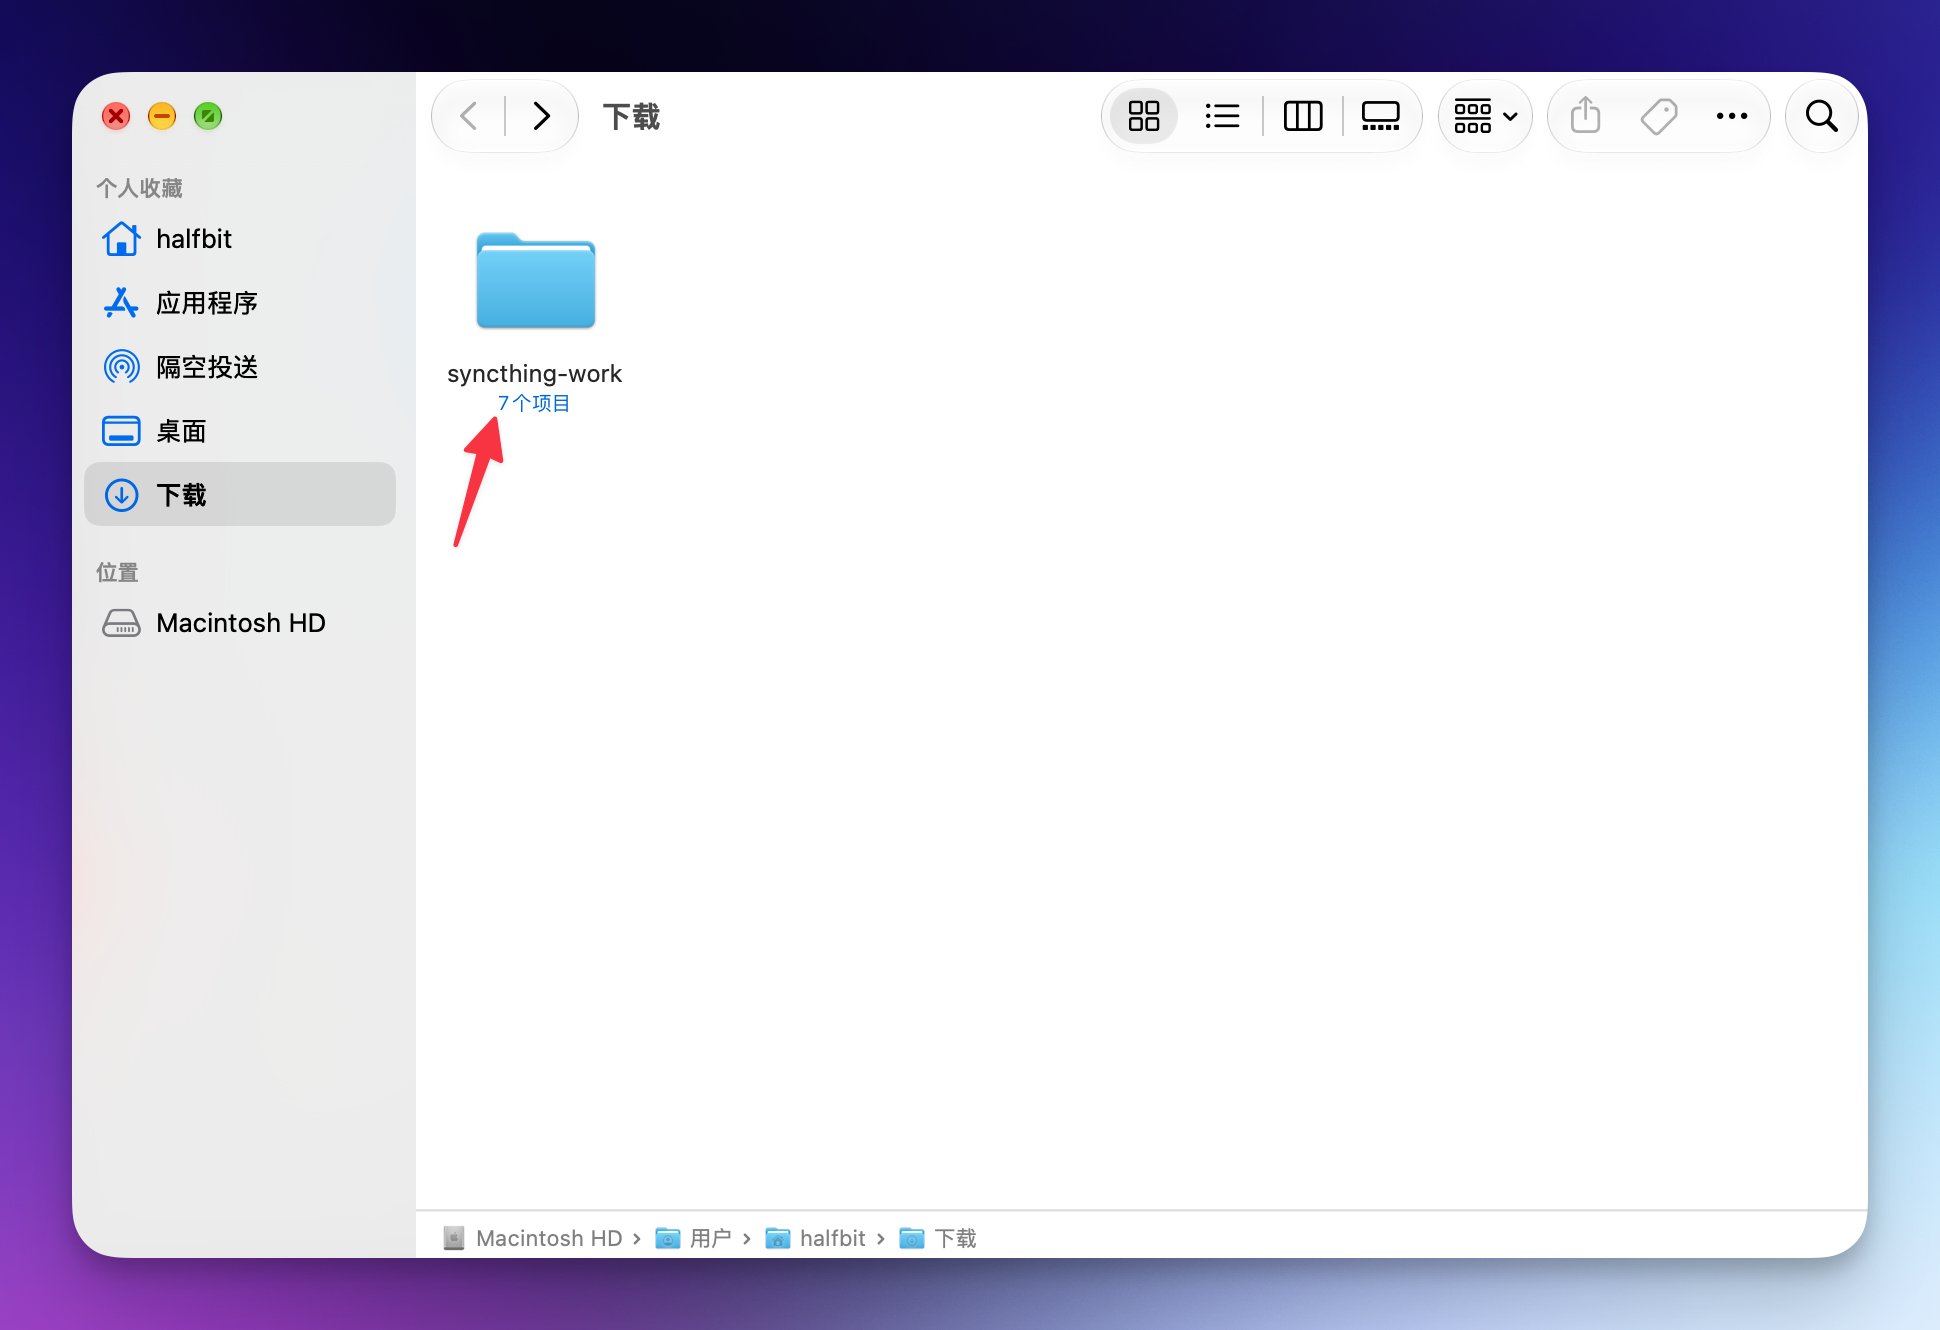Click the 下载 window title

point(631,116)
